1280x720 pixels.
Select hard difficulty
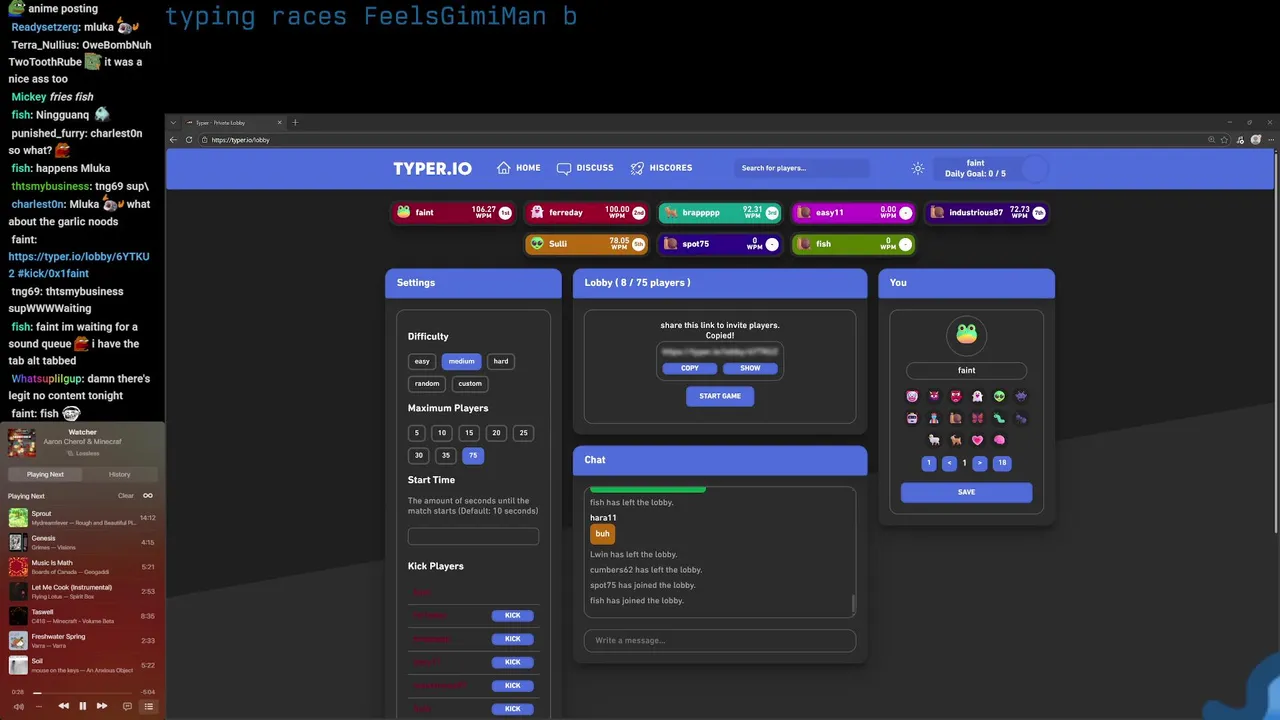pos(501,361)
